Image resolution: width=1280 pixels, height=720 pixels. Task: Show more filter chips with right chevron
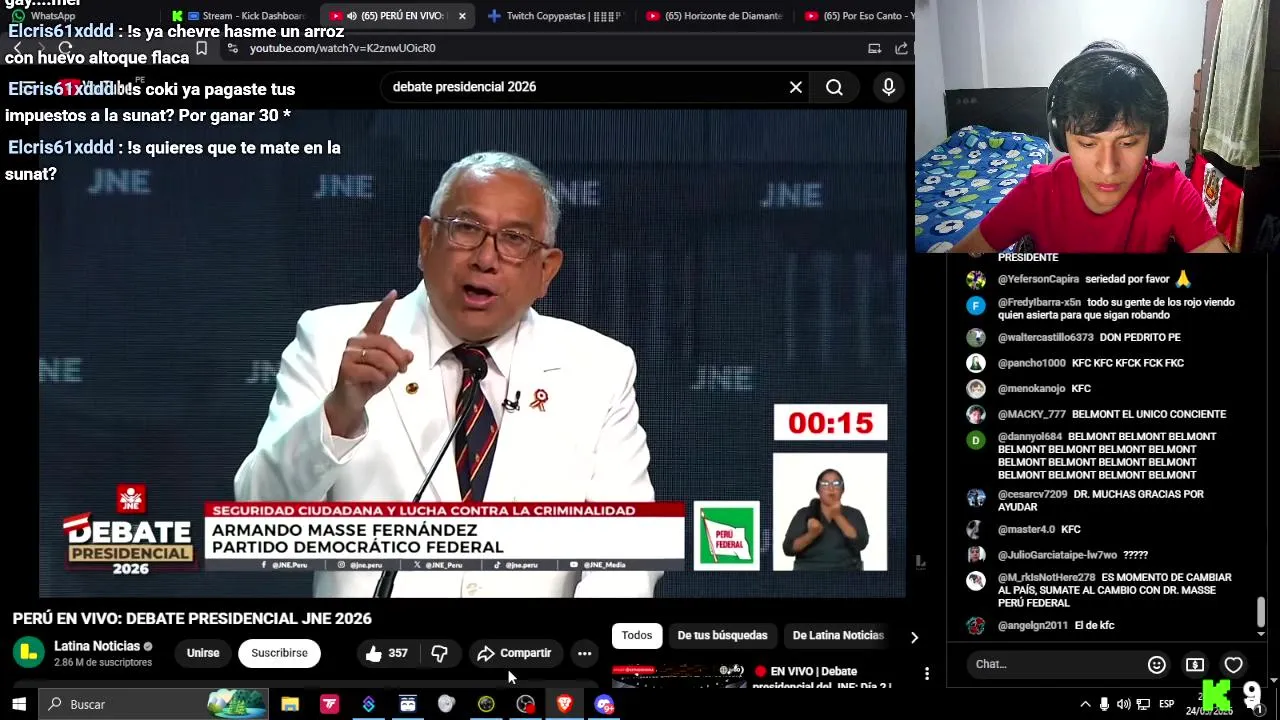[x=914, y=637]
